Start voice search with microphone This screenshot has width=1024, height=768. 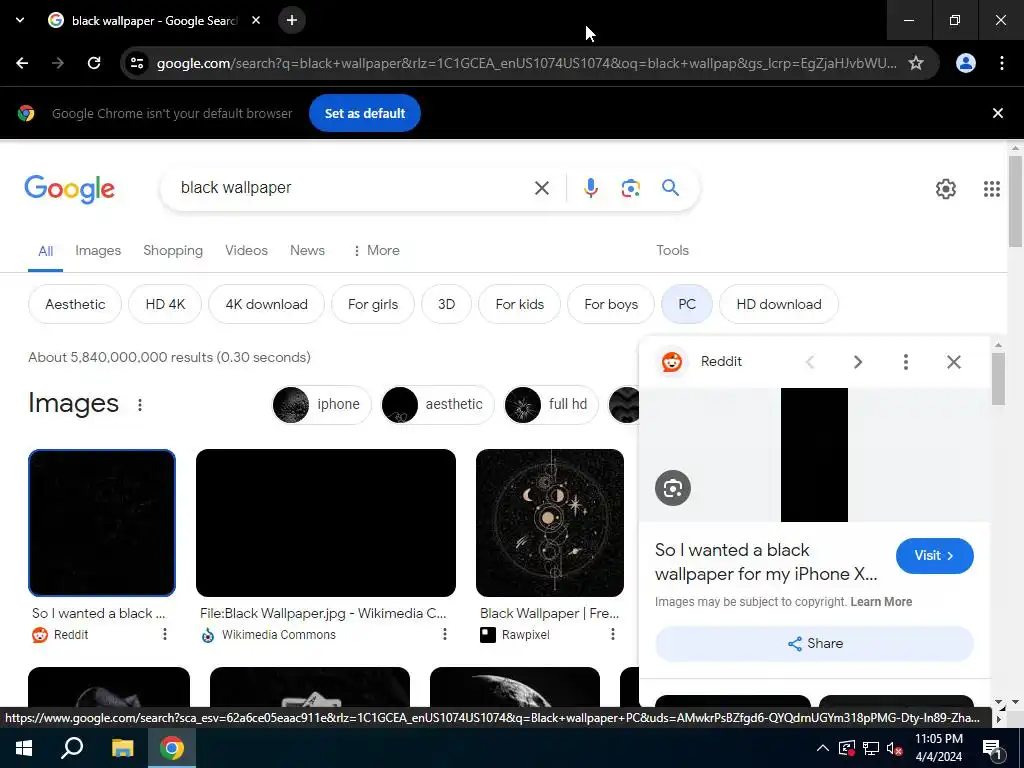(590, 188)
